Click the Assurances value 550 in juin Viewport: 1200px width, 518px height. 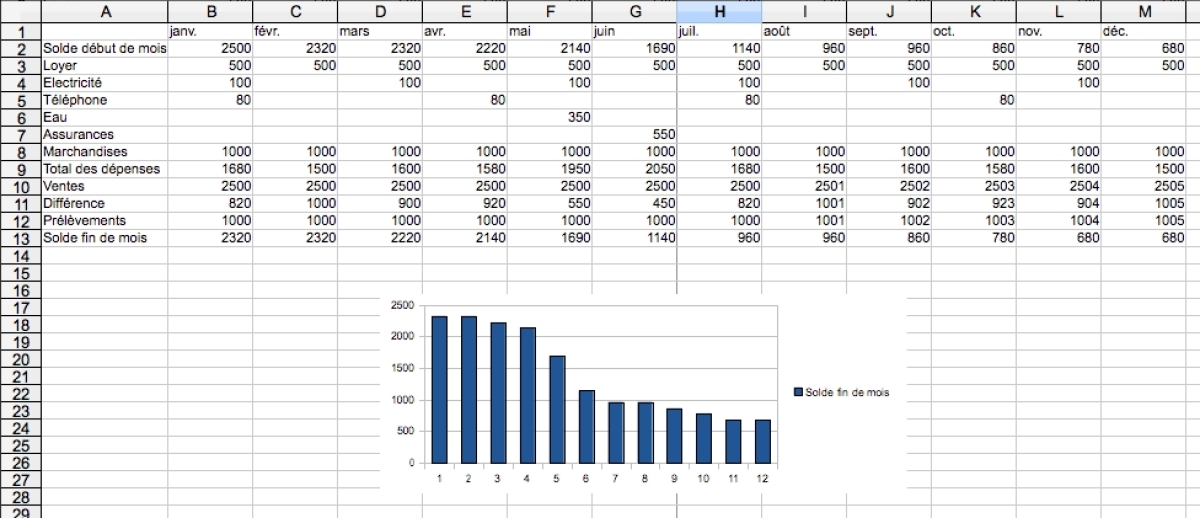tap(634, 134)
